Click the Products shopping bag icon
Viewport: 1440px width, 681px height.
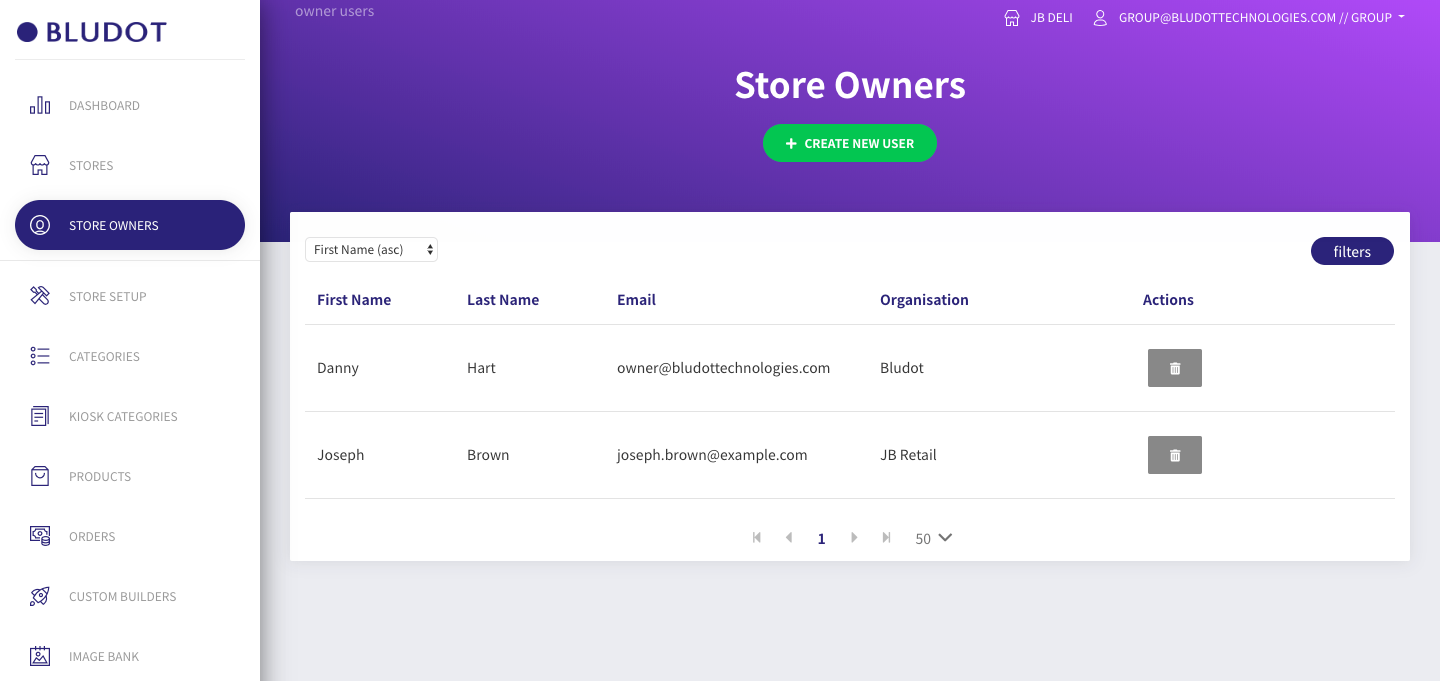pyautogui.click(x=40, y=476)
